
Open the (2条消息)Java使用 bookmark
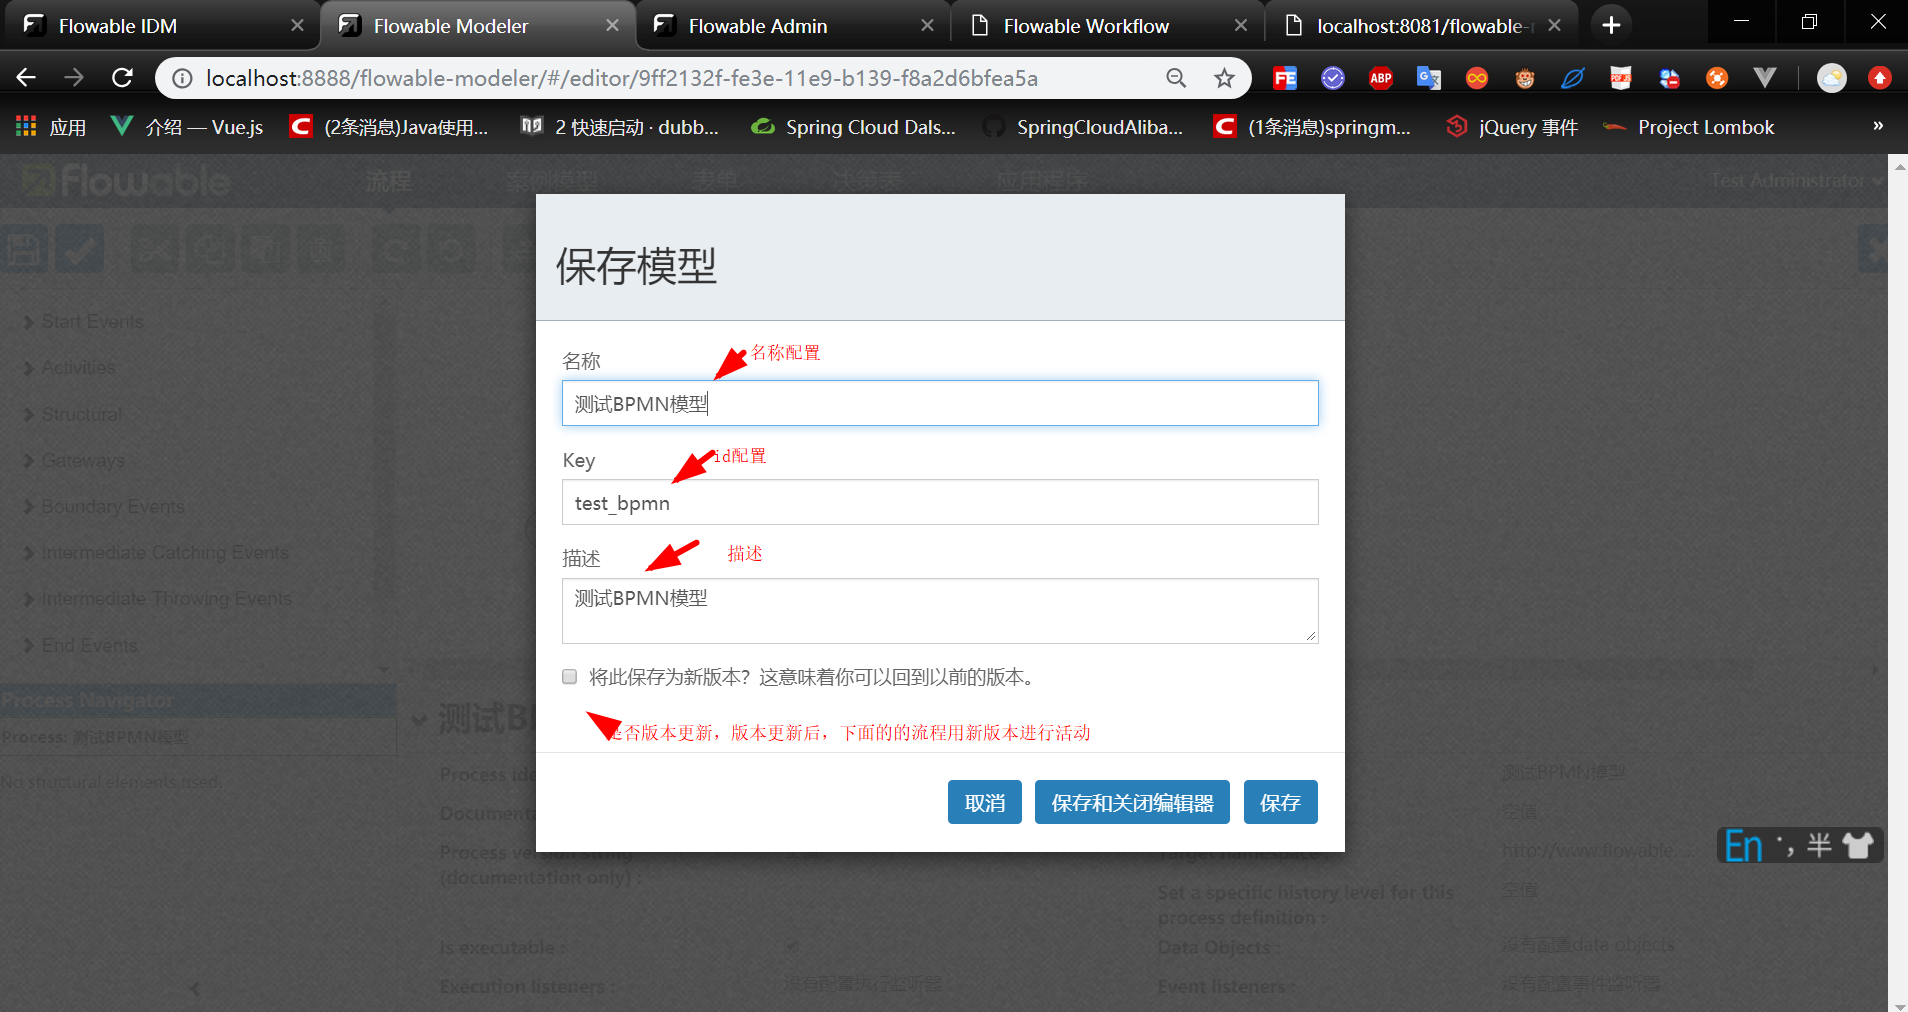390,127
